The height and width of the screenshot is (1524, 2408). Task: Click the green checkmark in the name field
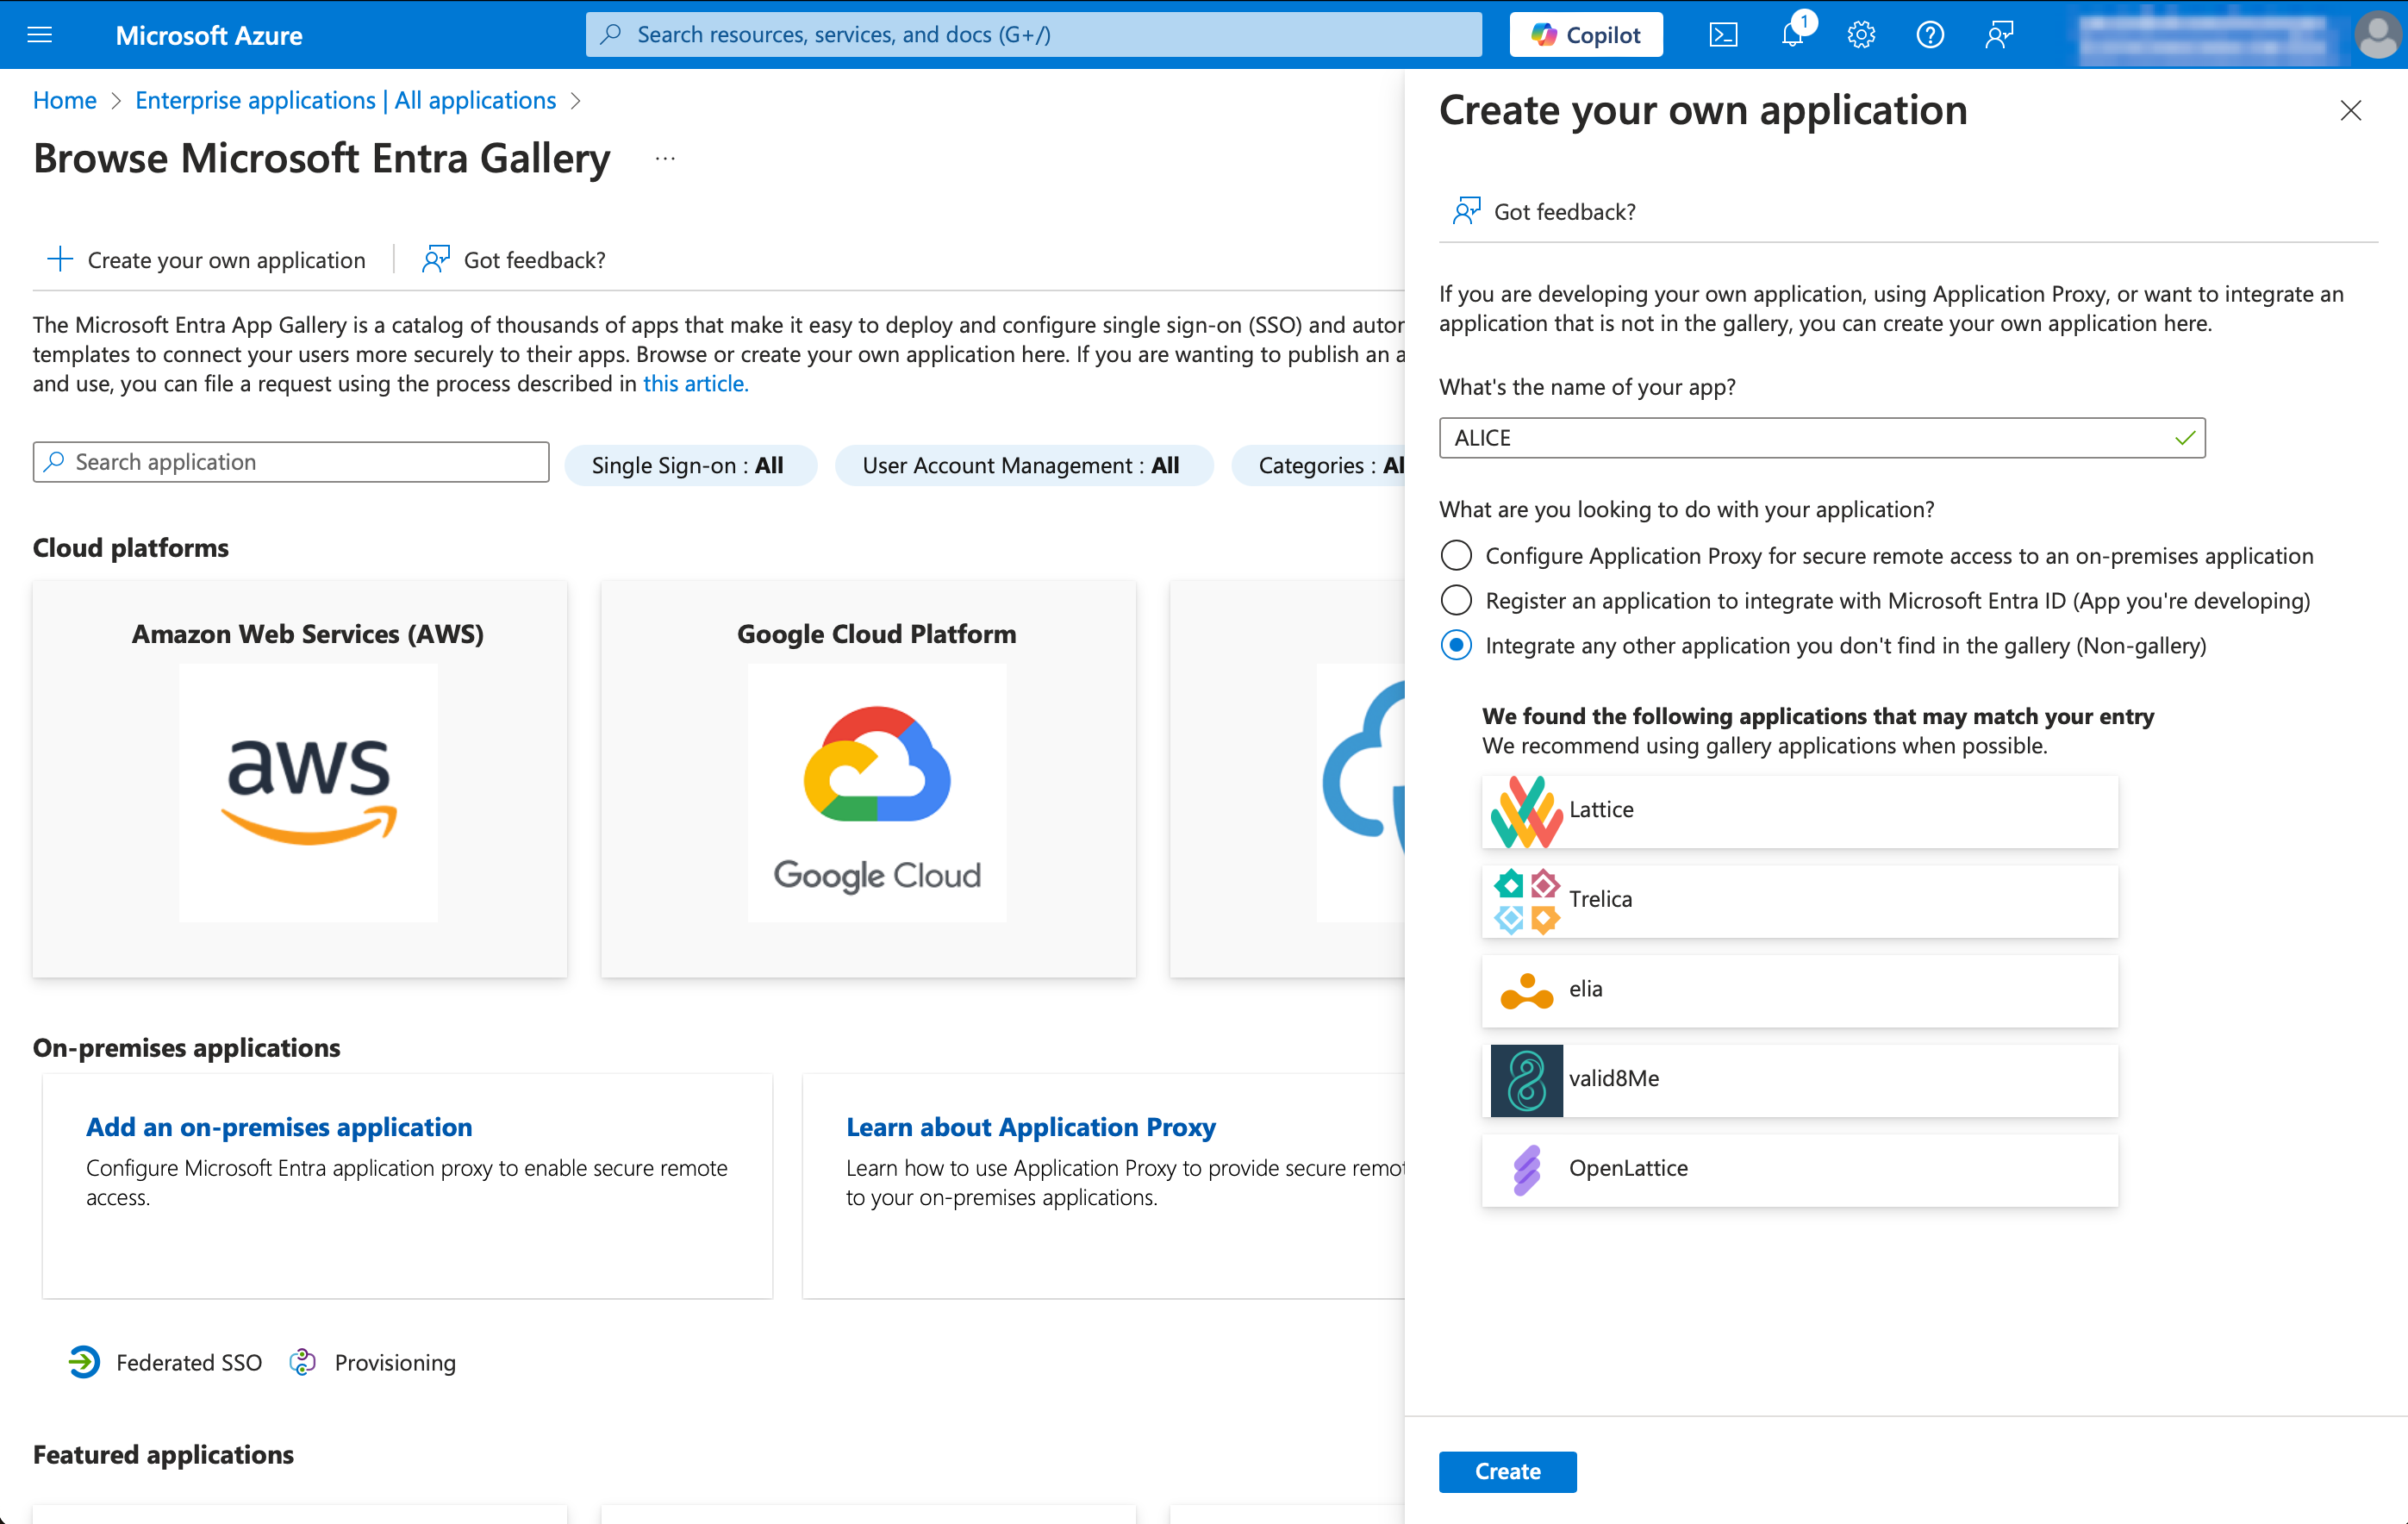[2184, 438]
